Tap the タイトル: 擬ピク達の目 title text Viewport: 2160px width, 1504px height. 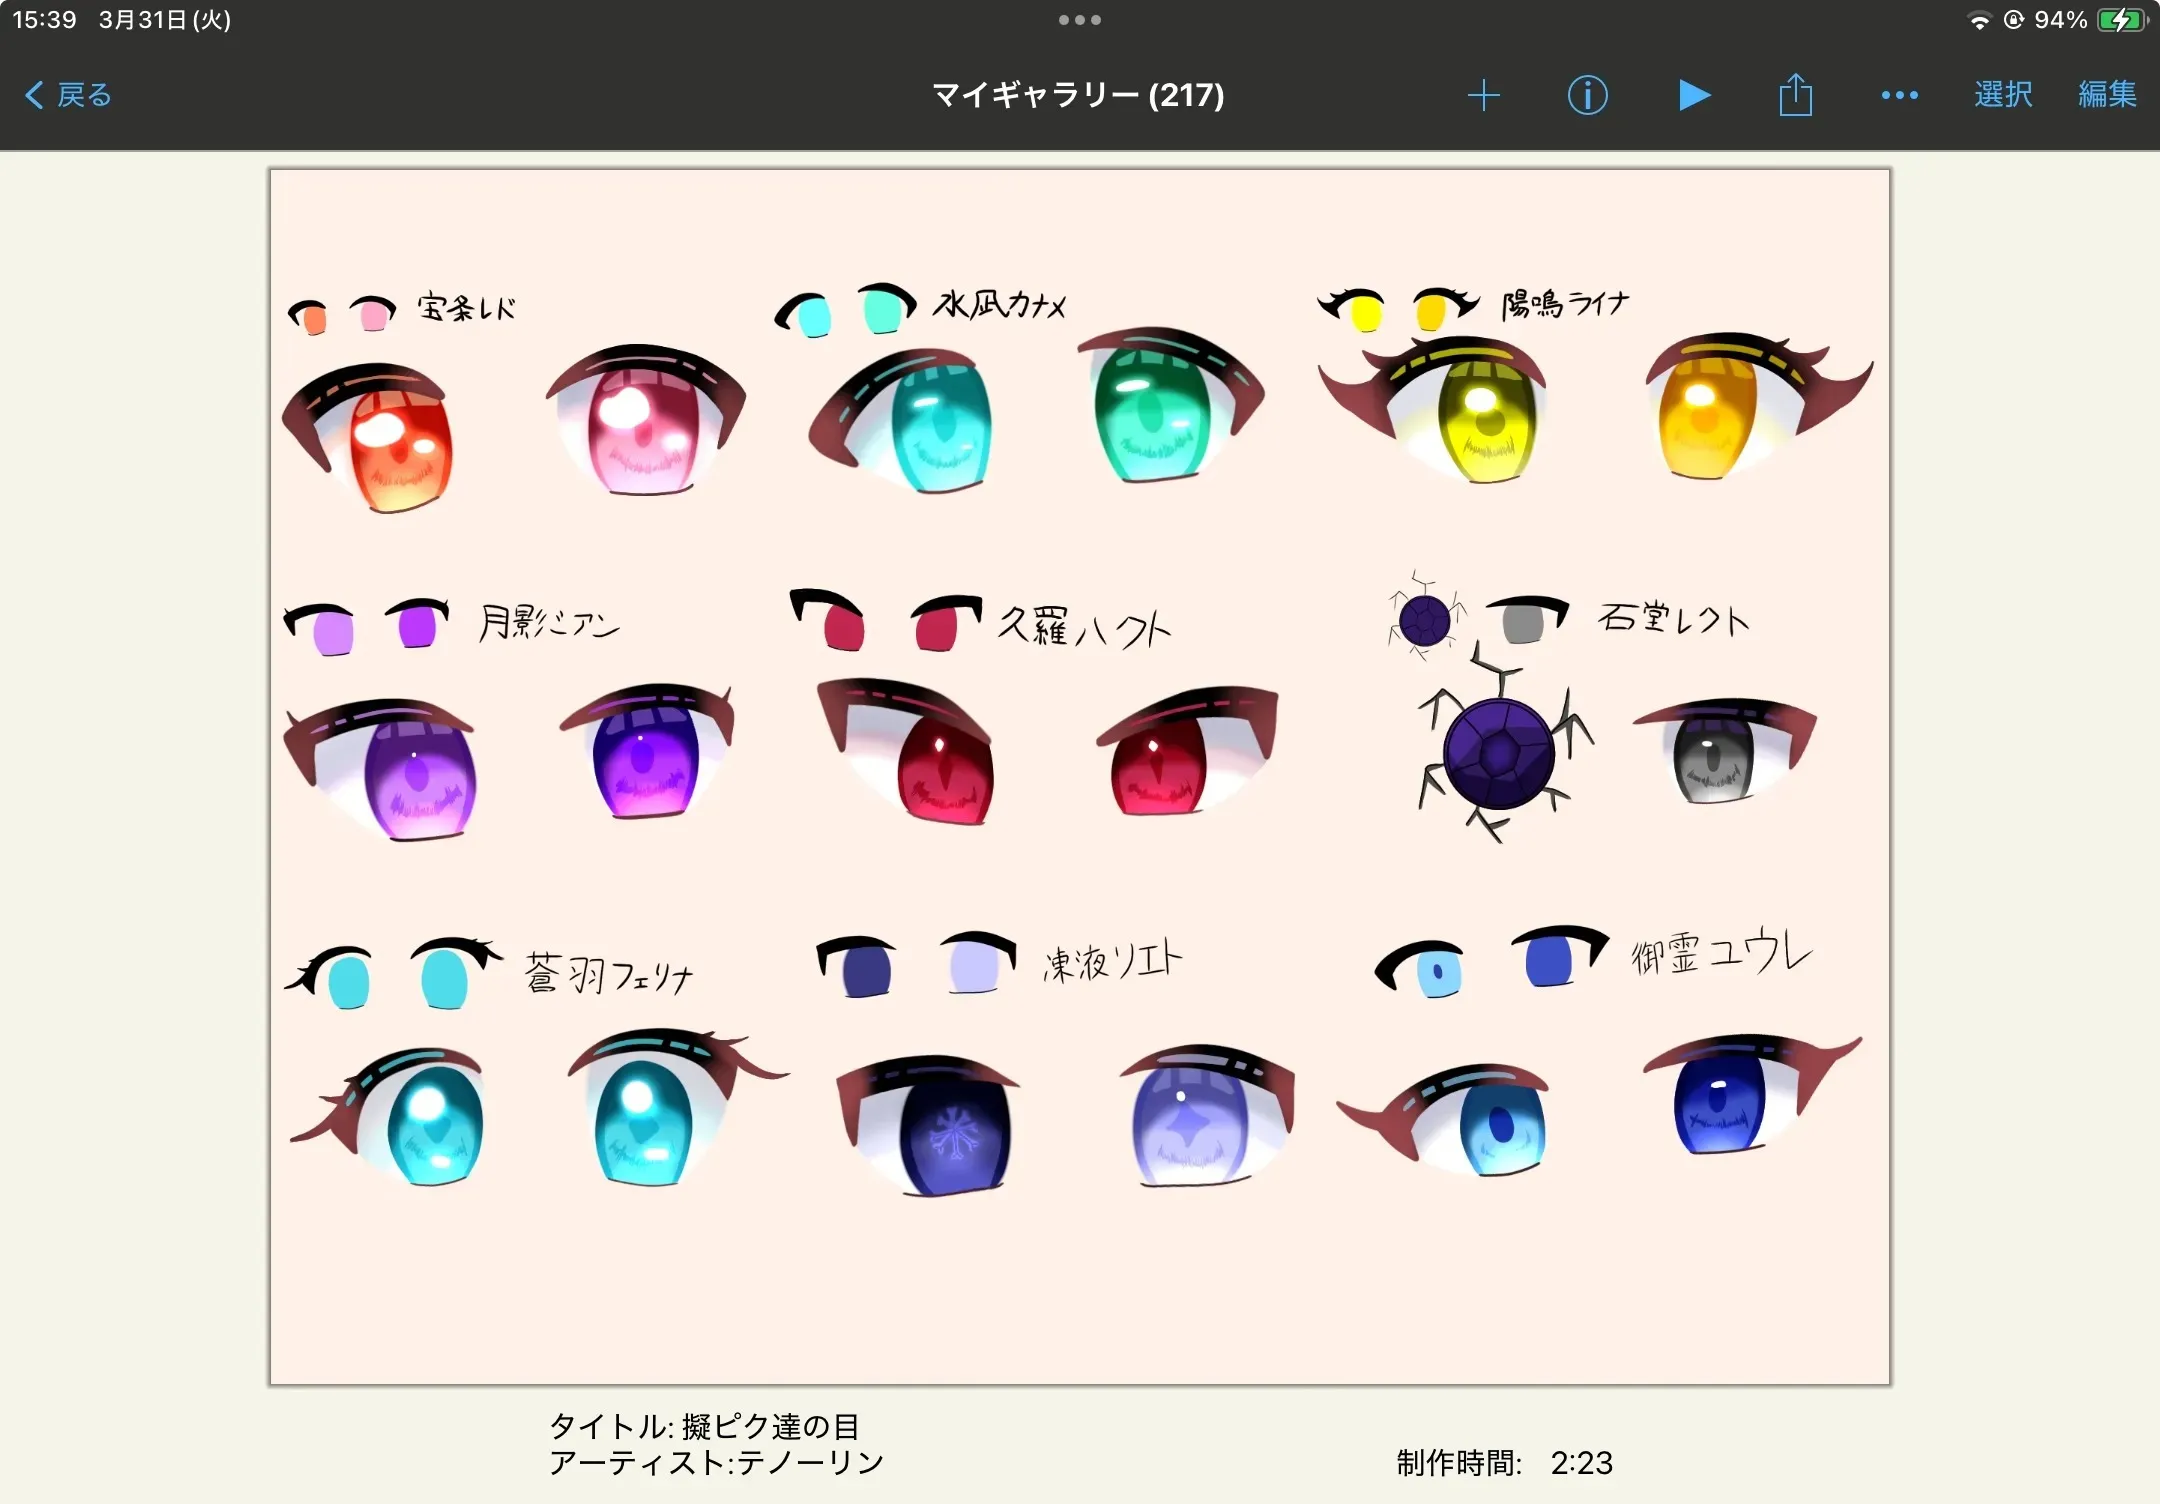[x=704, y=1425]
